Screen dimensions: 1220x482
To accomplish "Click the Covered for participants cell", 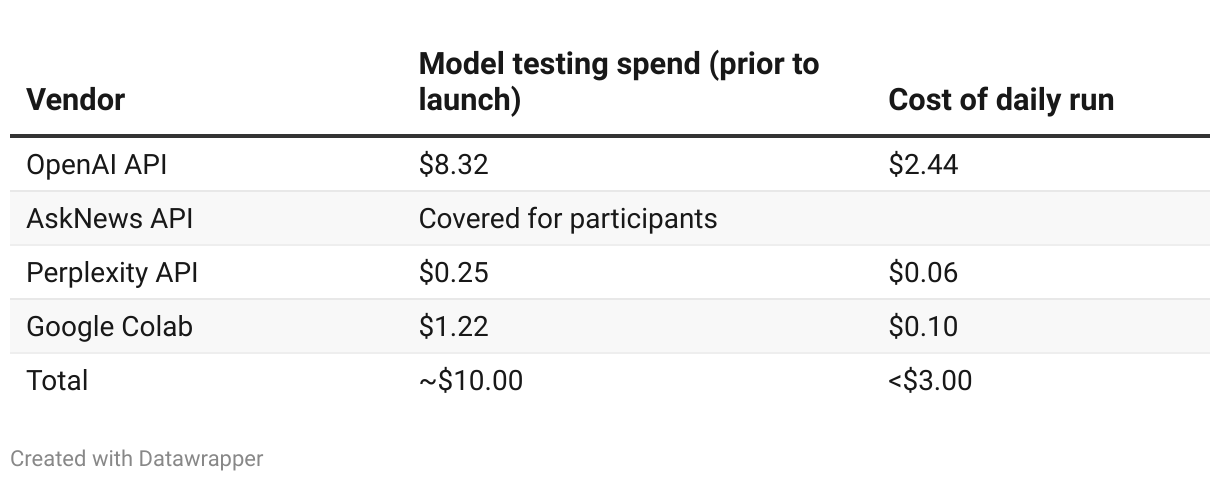I will tap(568, 218).
